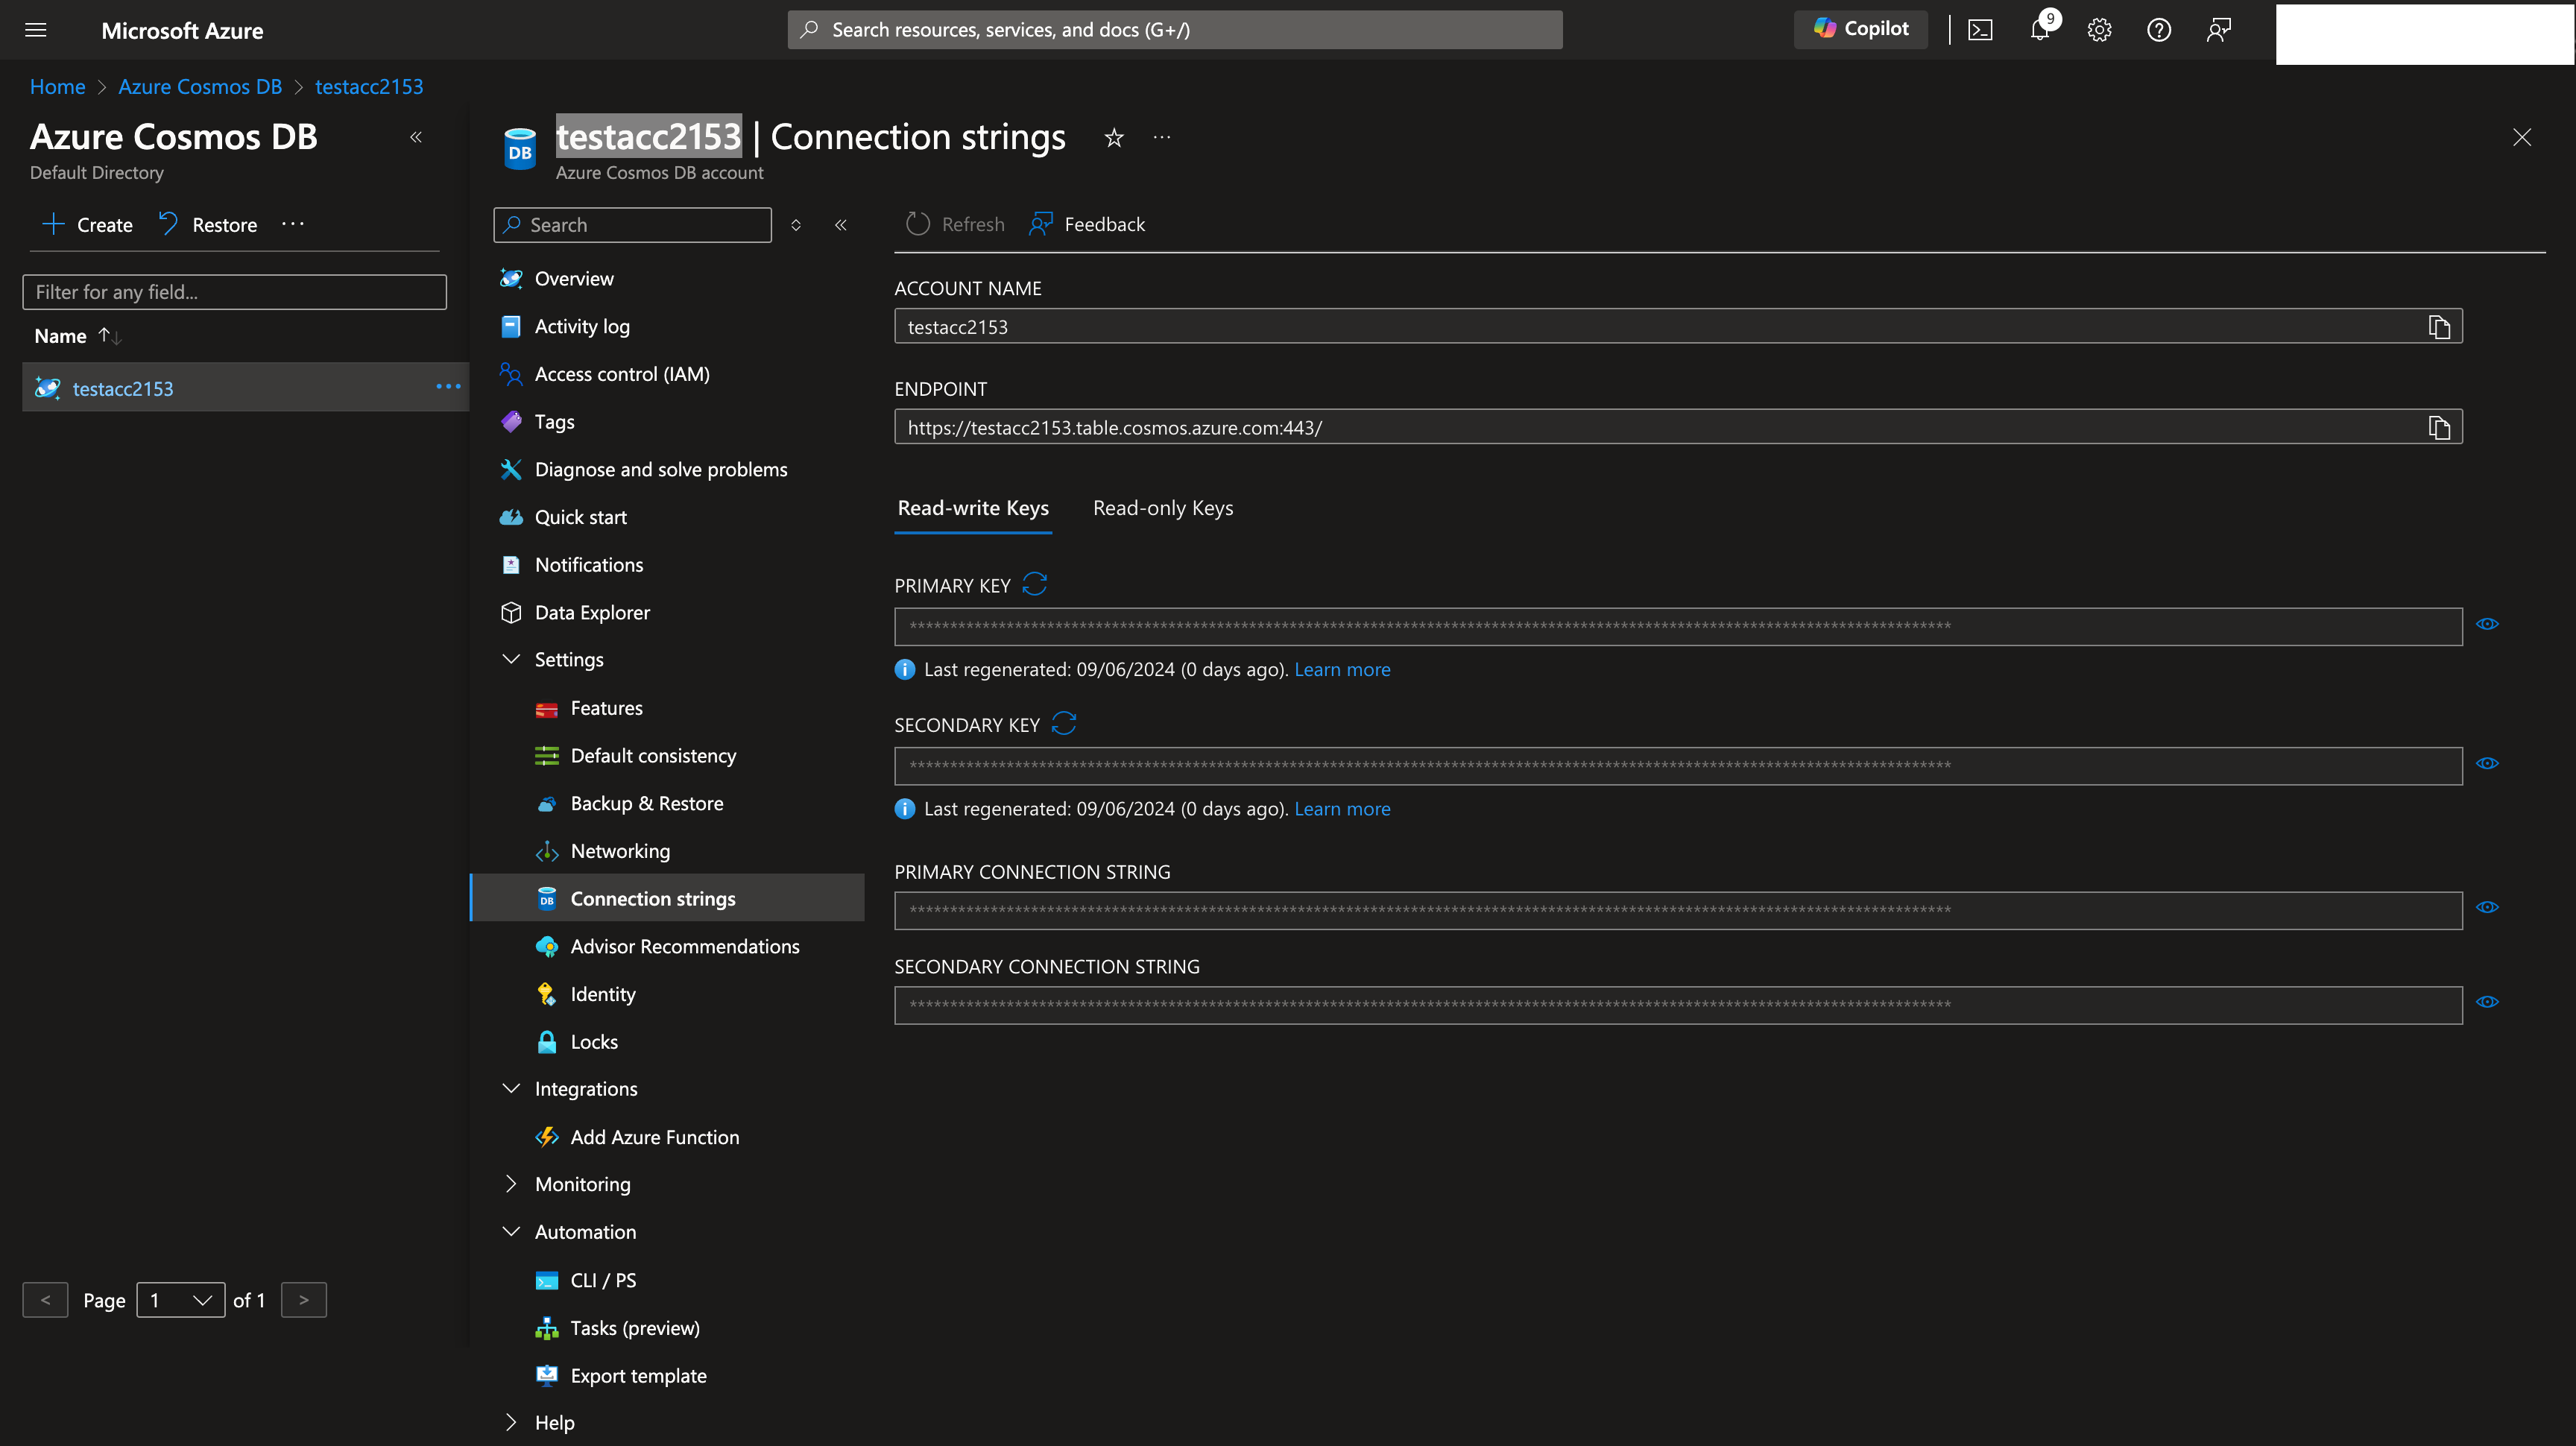Switch to Read-only Keys tab

[1162, 507]
